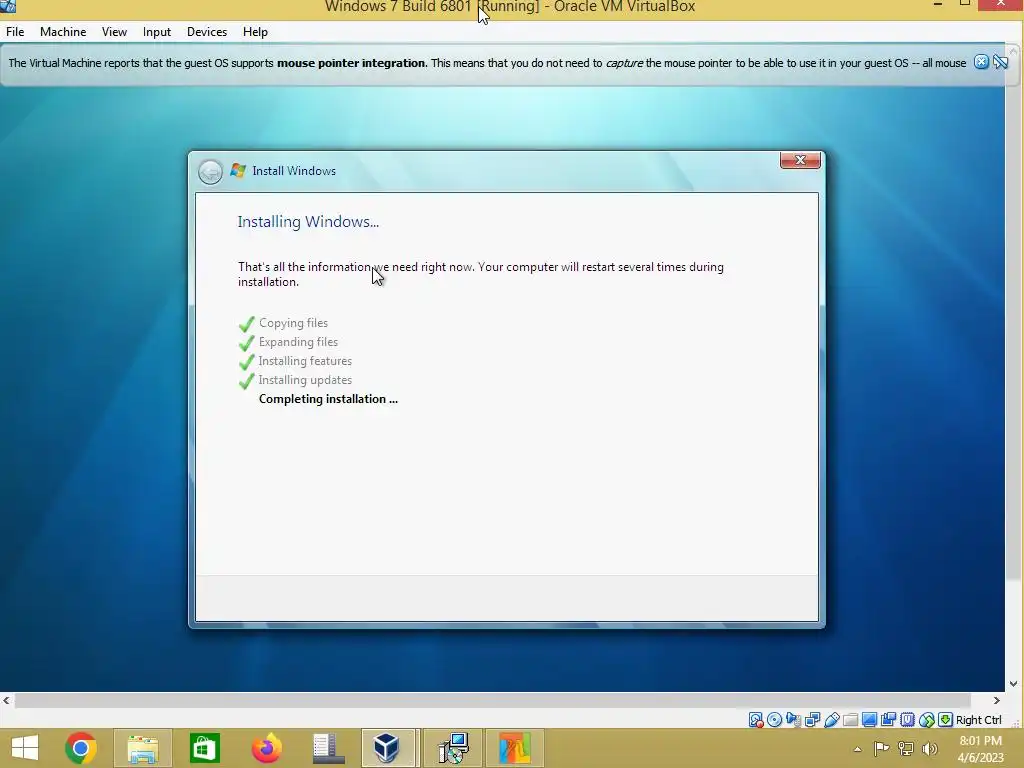Click the horizontal scrollbar right arrow
This screenshot has height=768, width=1024.
pos(997,700)
